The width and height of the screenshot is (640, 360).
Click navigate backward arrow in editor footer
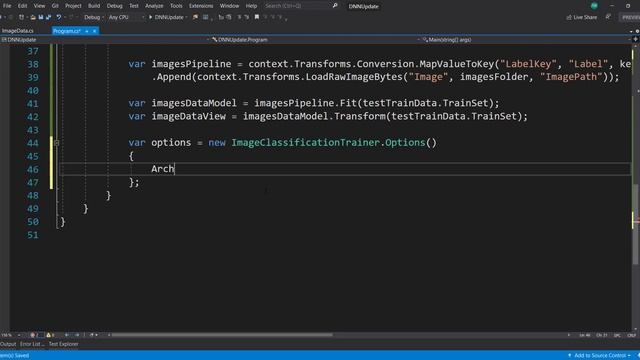pos(67,335)
